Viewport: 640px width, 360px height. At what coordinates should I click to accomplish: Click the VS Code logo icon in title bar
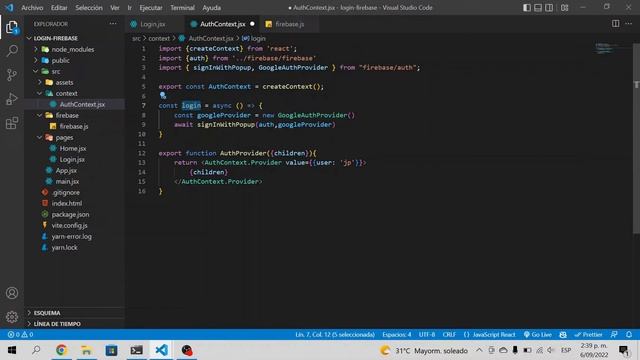click(9, 7)
